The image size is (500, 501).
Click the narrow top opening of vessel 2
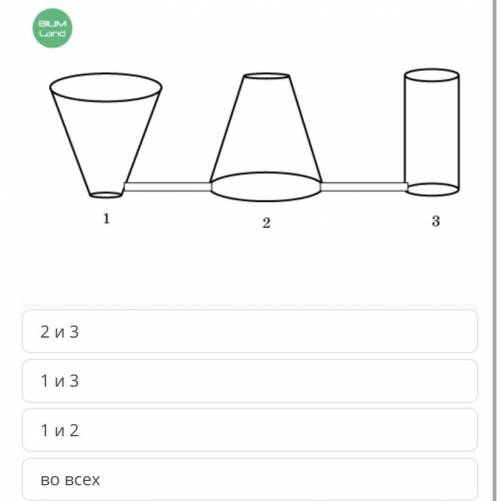coord(266,76)
